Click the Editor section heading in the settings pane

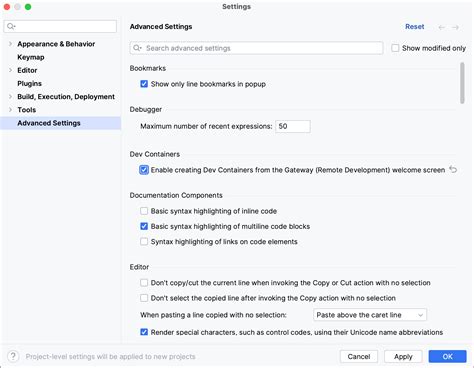[139, 267]
